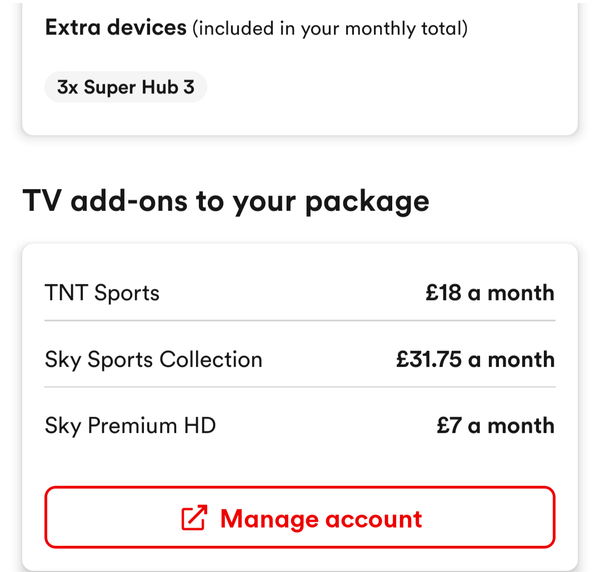Viewport: 600px width, 572px height.
Task: Click the divider line below Sky Sports Collection
Action: (300, 387)
